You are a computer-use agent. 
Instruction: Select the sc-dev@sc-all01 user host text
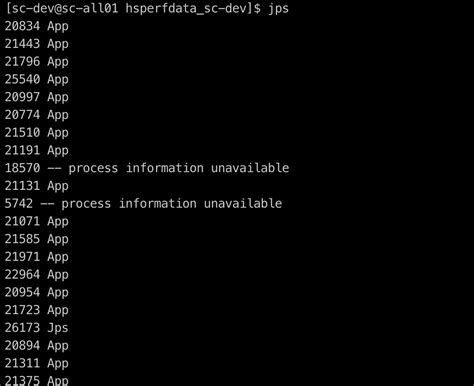pyautogui.click(x=65, y=8)
